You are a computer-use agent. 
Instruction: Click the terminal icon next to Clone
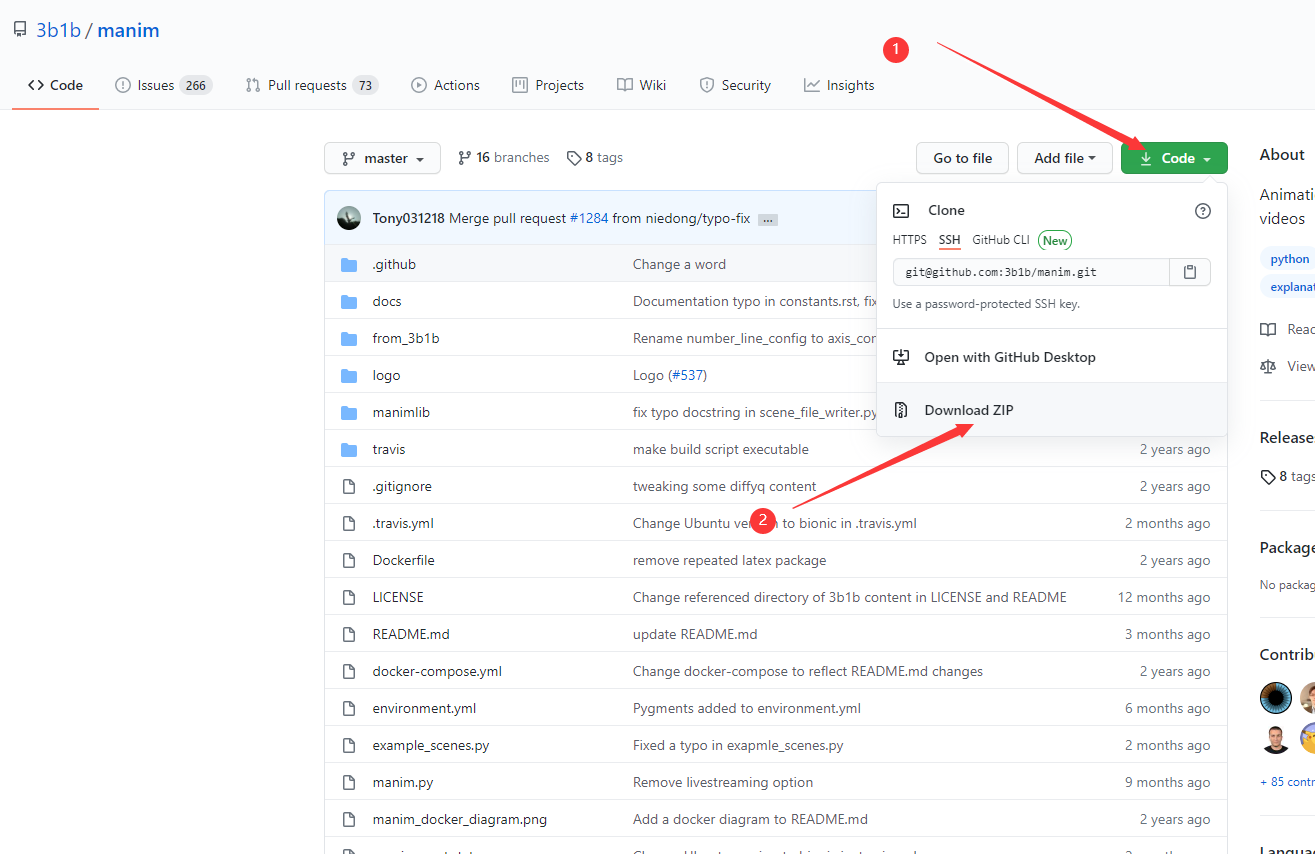[x=901, y=211]
